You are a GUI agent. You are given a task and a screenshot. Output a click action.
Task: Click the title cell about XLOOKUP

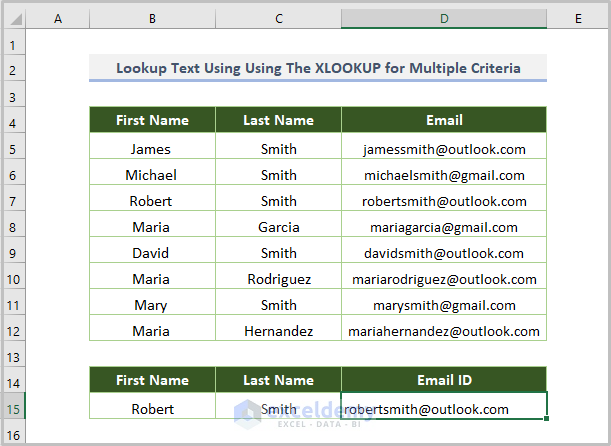tap(318, 69)
